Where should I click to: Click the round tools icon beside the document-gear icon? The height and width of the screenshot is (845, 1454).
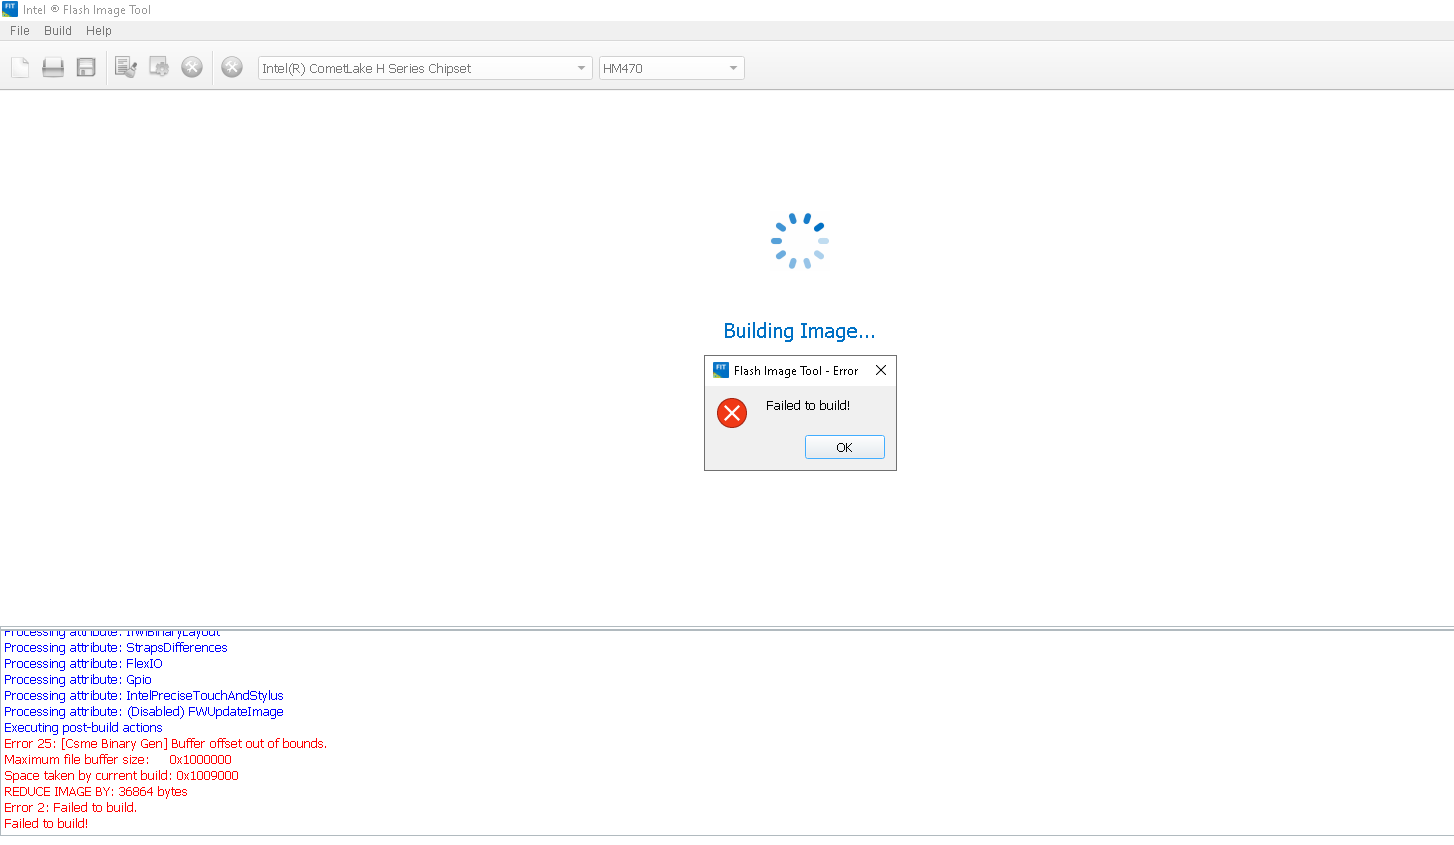click(x=192, y=67)
